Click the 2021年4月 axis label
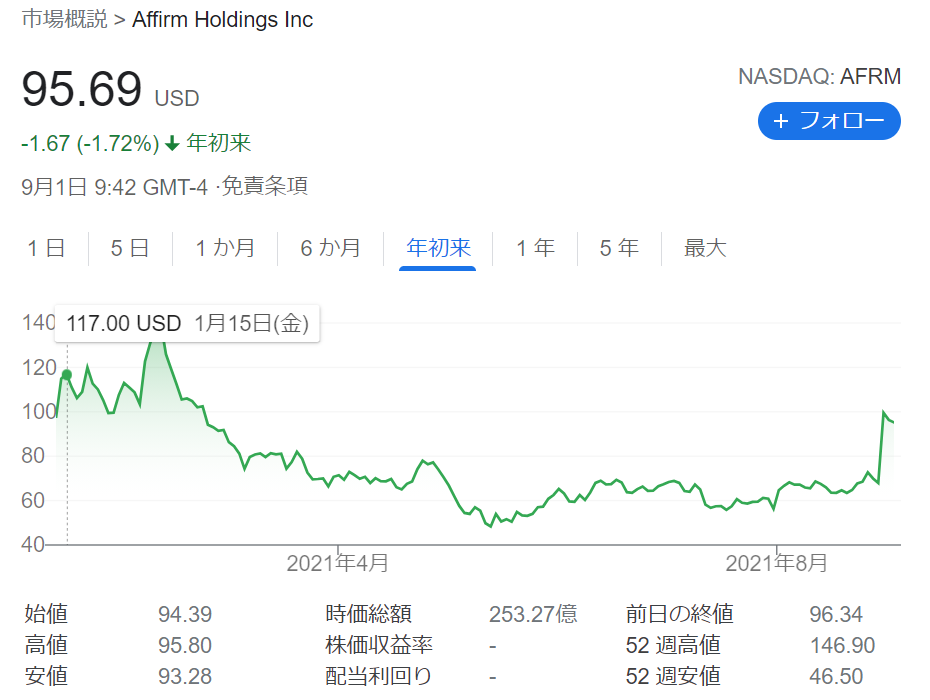This screenshot has width=930, height=700. [337, 563]
